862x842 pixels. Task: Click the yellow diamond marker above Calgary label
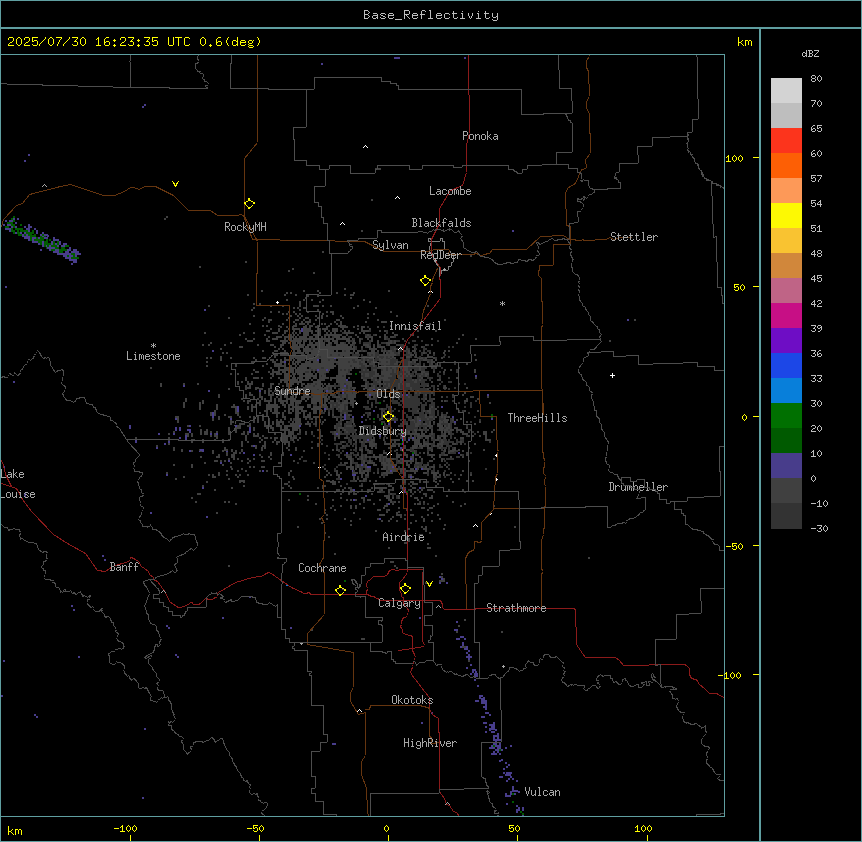point(405,589)
